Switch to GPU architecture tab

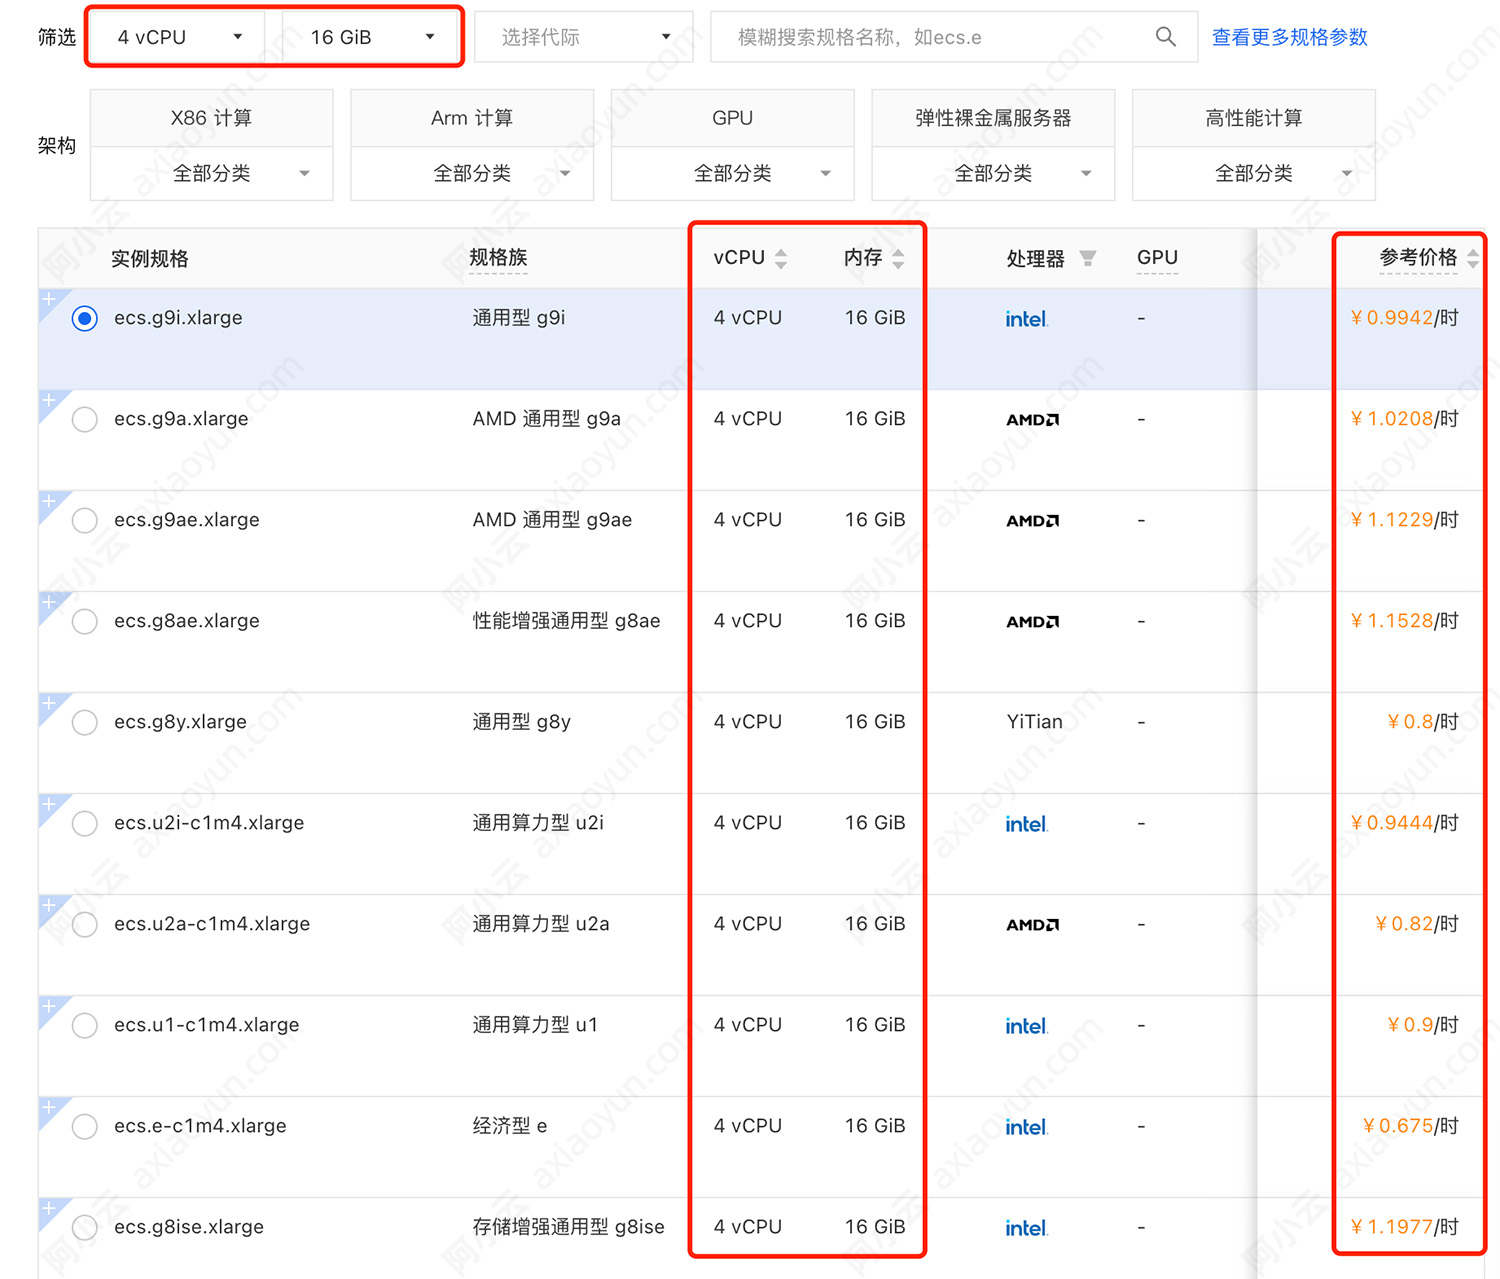pos(733,118)
